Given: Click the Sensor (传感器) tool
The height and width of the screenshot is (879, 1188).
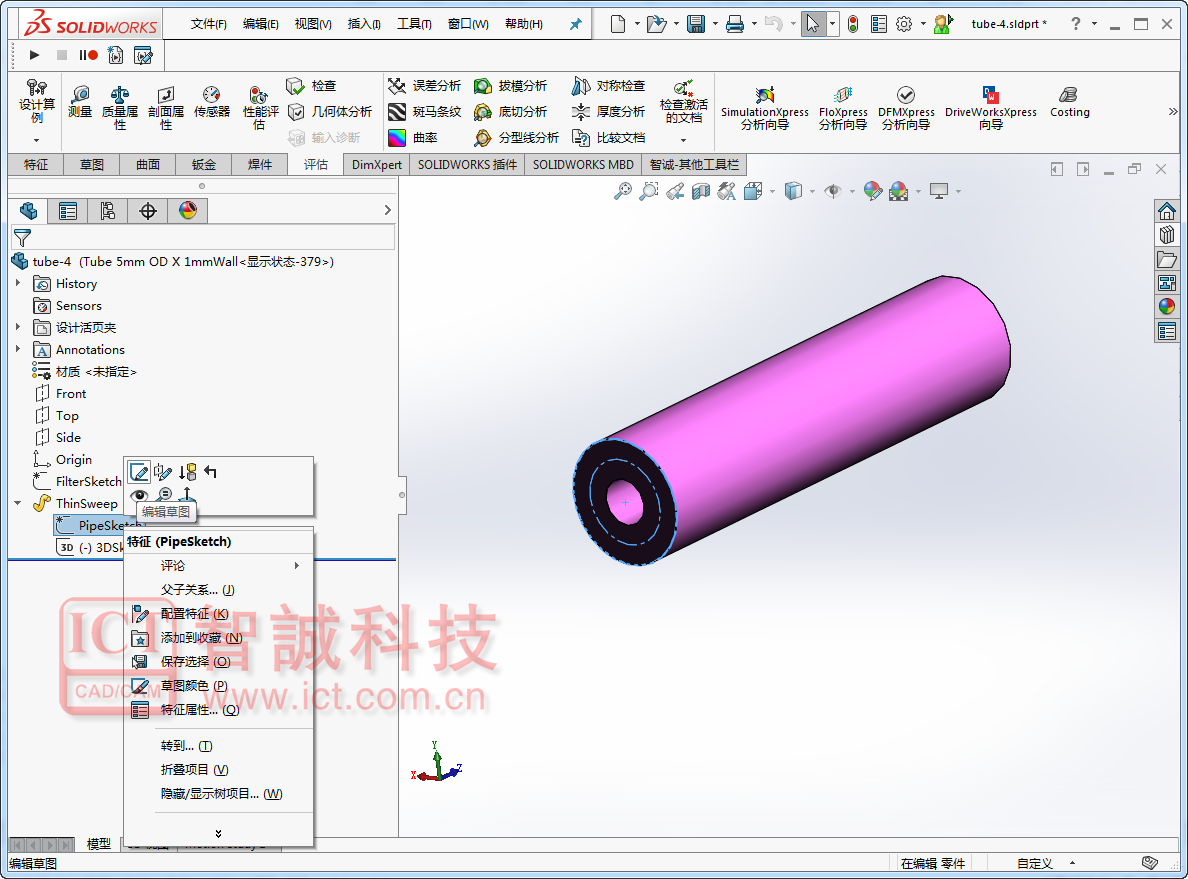Looking at the screenshot, I should coord(211,102).
